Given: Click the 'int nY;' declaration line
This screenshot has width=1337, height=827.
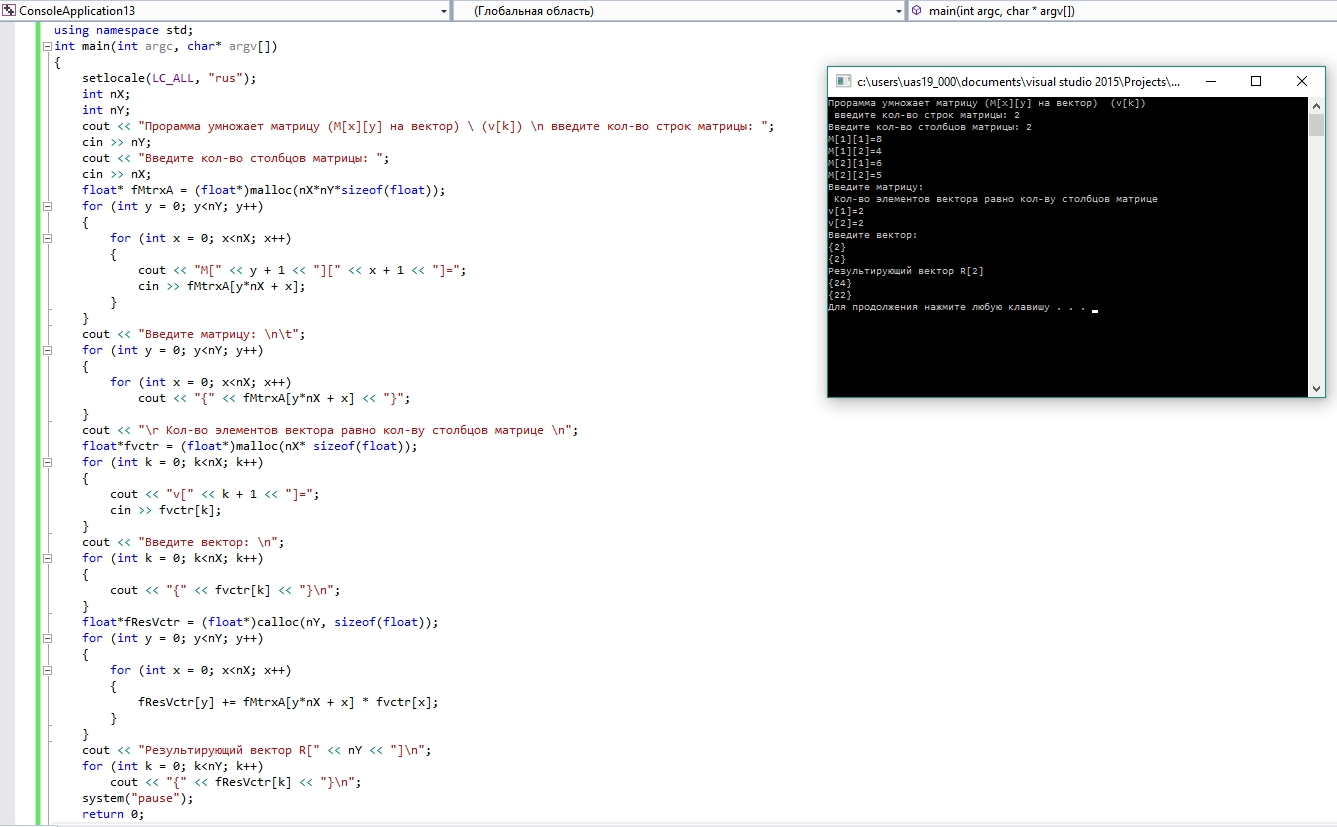Looking at the screenshot, I should [107, 110].
